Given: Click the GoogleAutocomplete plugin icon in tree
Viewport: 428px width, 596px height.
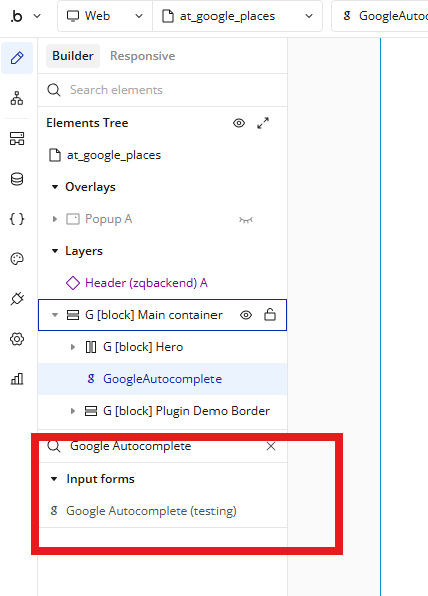Looking at the screenshot, I should coord(91,378).
